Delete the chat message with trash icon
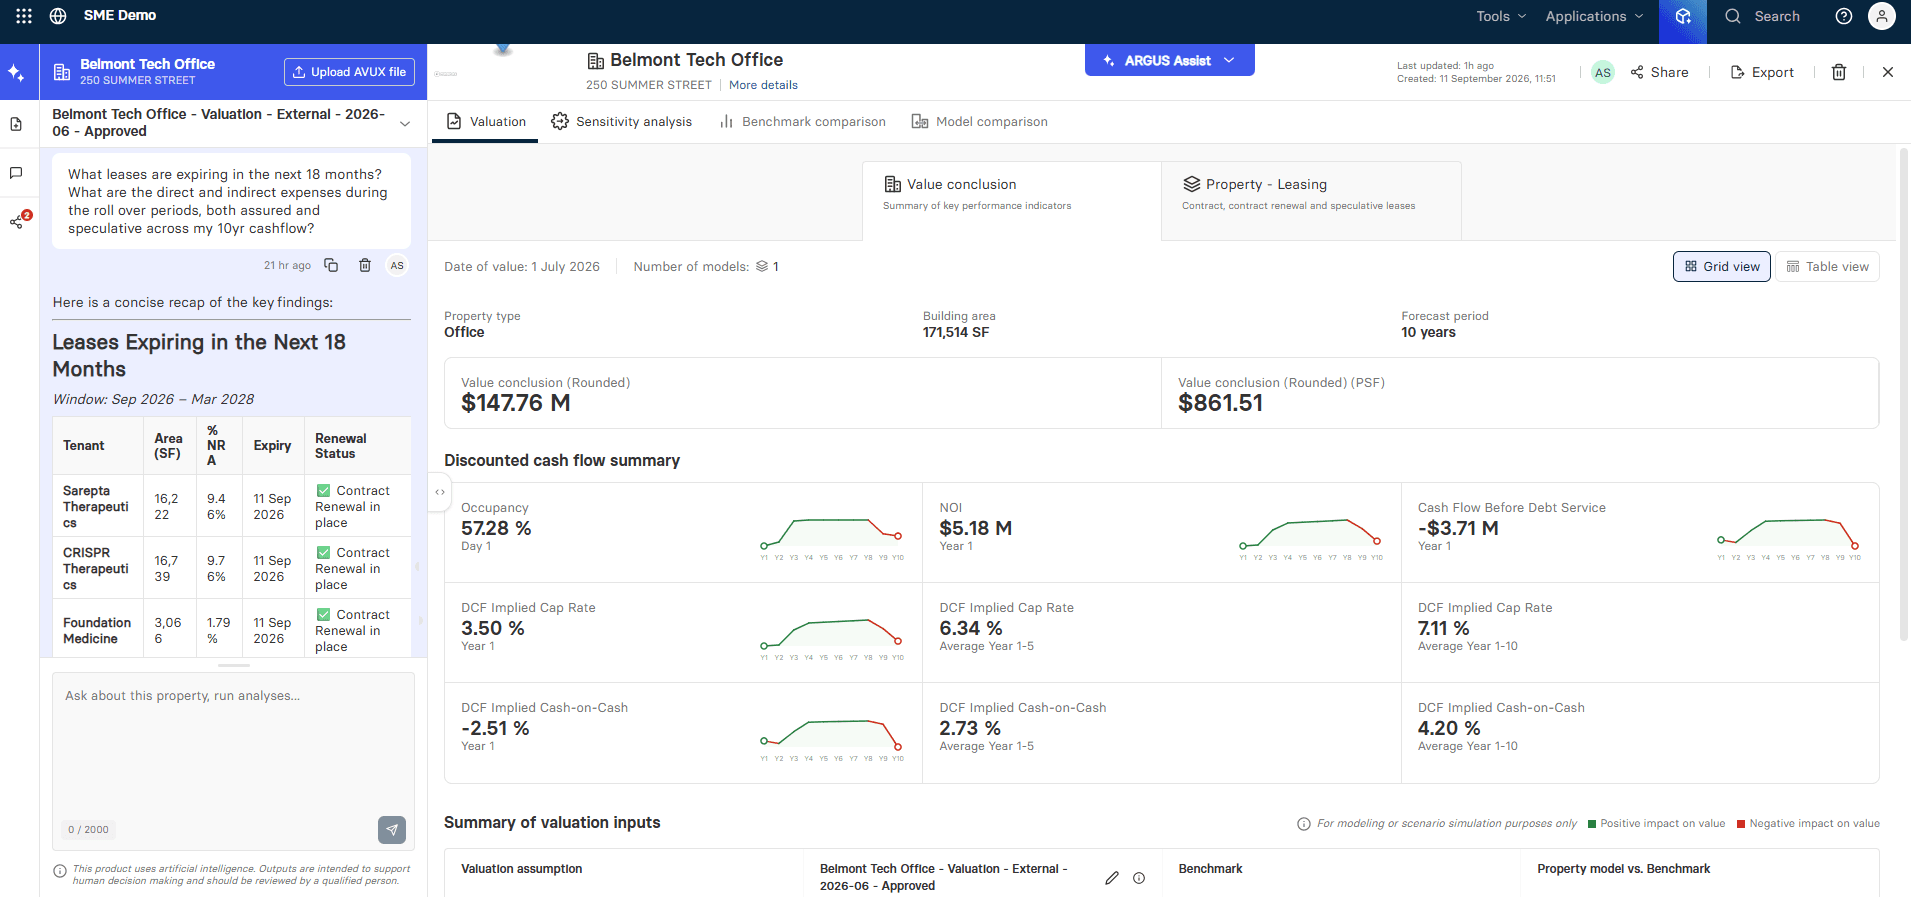The height and width of the screenshot is (897, 1911). 365,265
